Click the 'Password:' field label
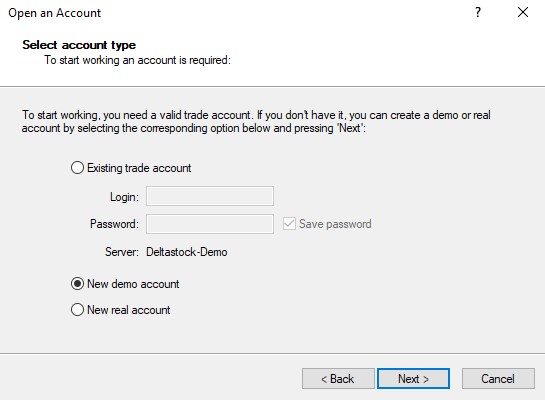 (x=114, y=224)
